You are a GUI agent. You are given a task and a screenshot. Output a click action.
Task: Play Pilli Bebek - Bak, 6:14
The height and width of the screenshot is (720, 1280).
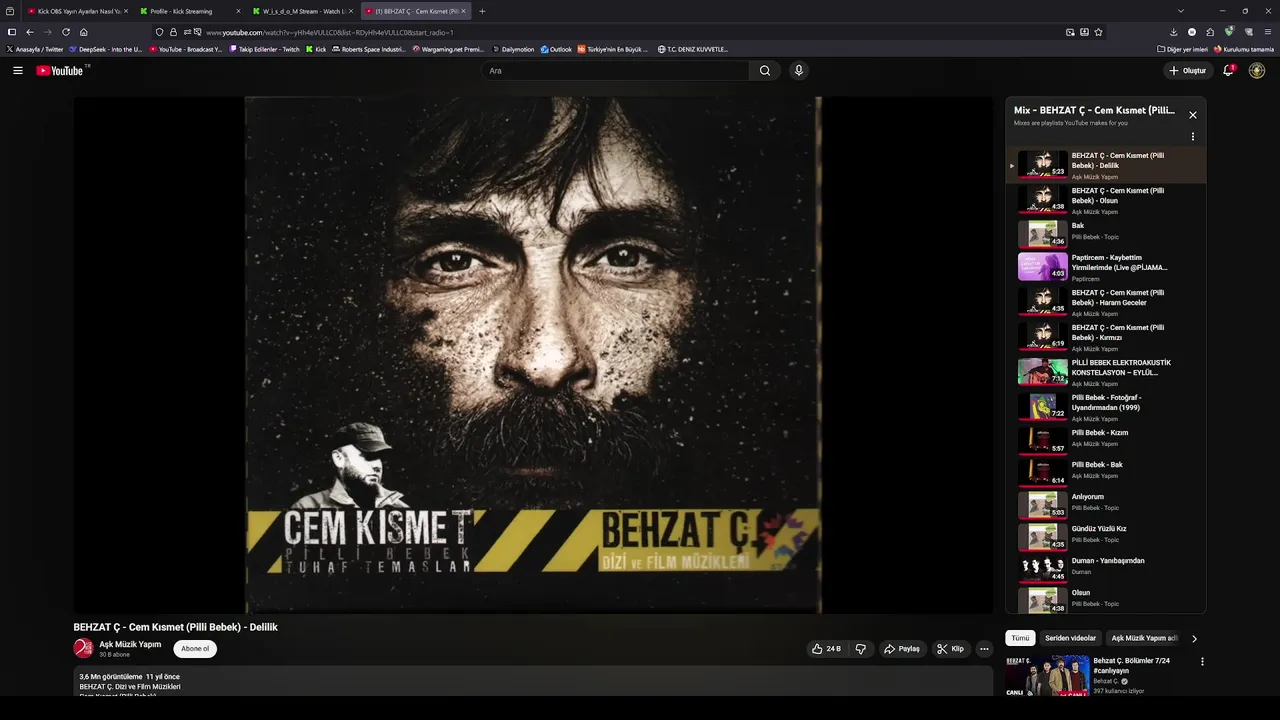coord(1106,472)
